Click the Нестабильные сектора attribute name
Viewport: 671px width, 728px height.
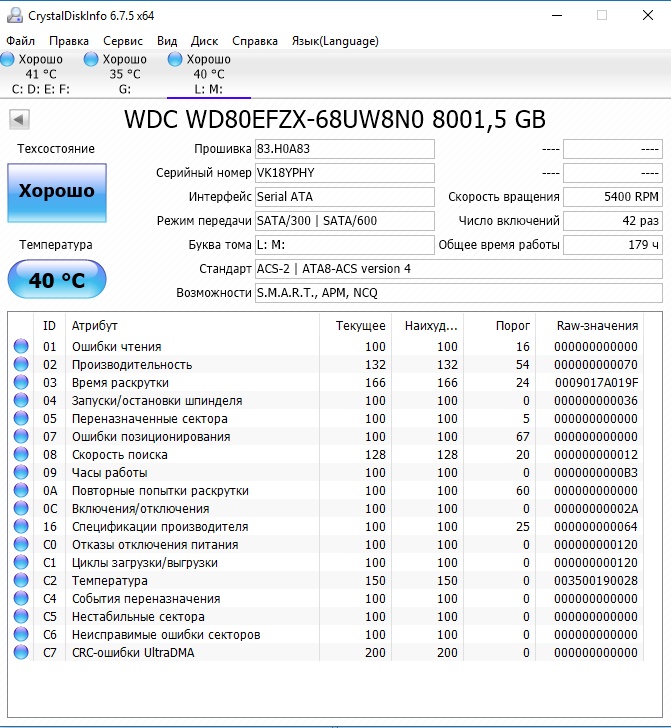138,617
